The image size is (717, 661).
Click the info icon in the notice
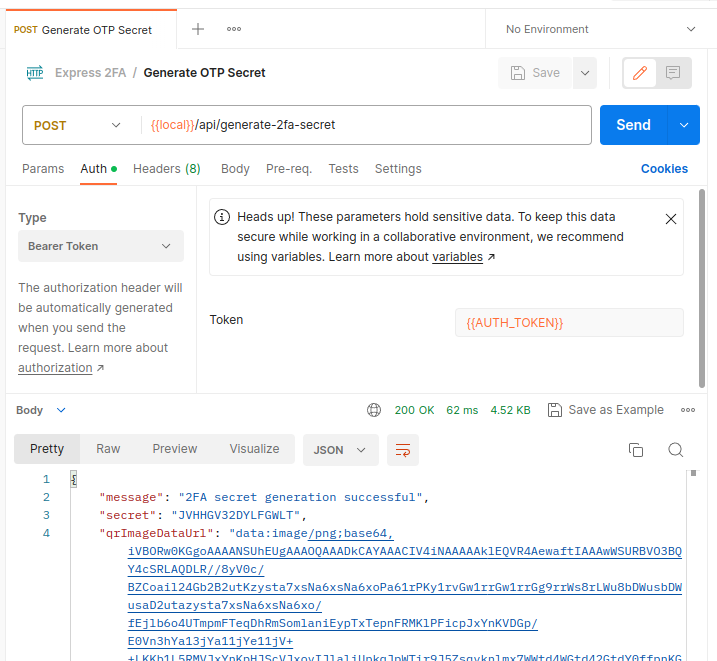(222, 217)
